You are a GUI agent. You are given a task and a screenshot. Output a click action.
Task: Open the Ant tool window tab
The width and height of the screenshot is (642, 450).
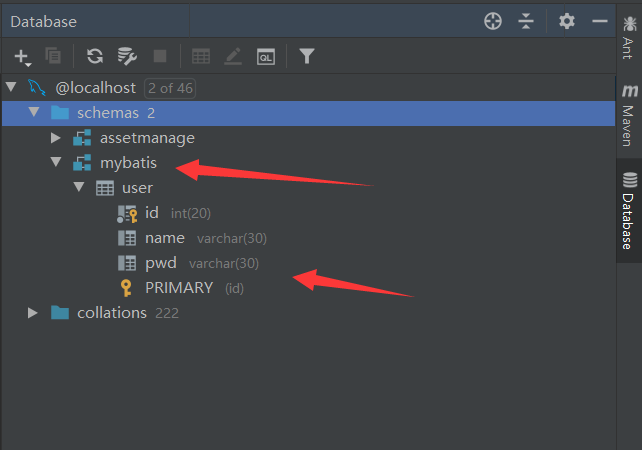[629, 38]
